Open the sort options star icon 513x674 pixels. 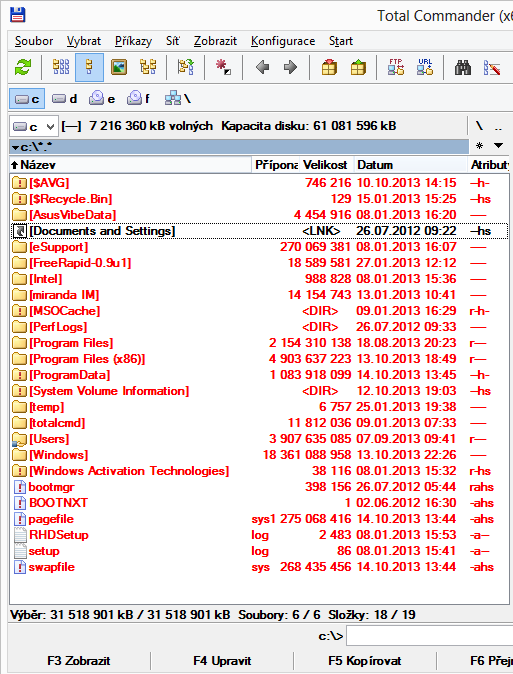click(223, 67)
